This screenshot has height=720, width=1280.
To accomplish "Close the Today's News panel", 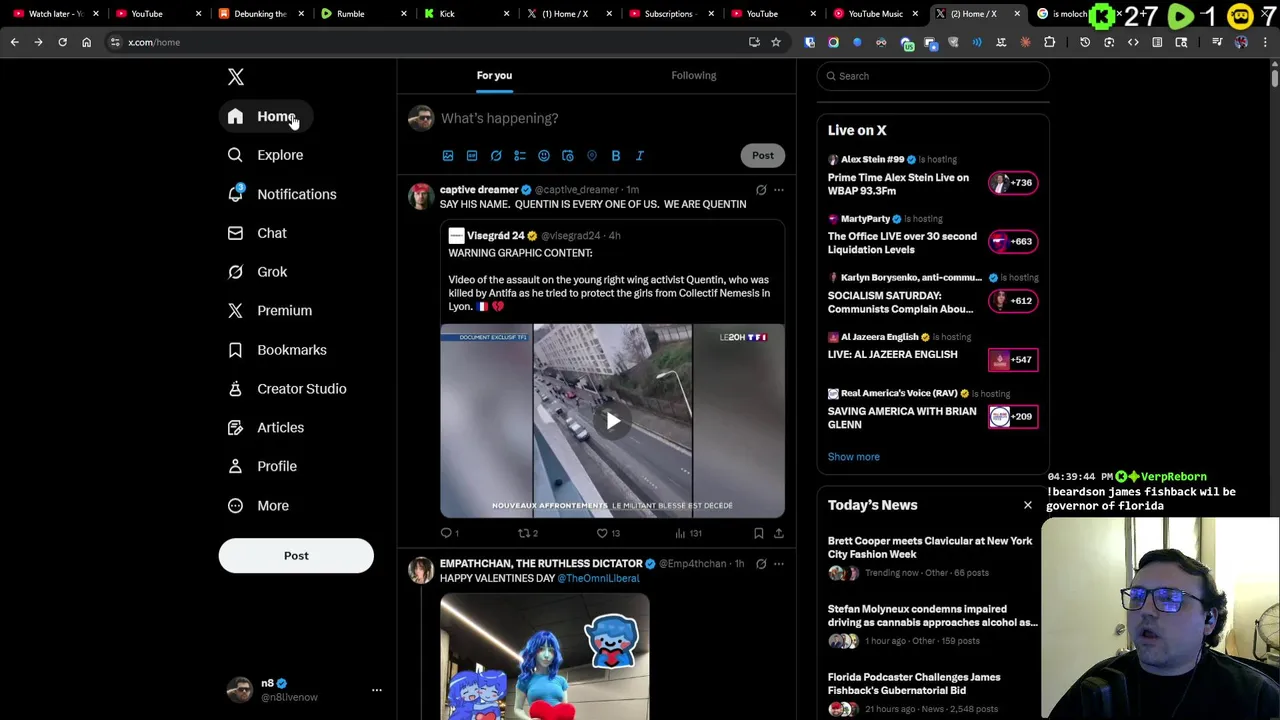I will (x=1027, y=505).
